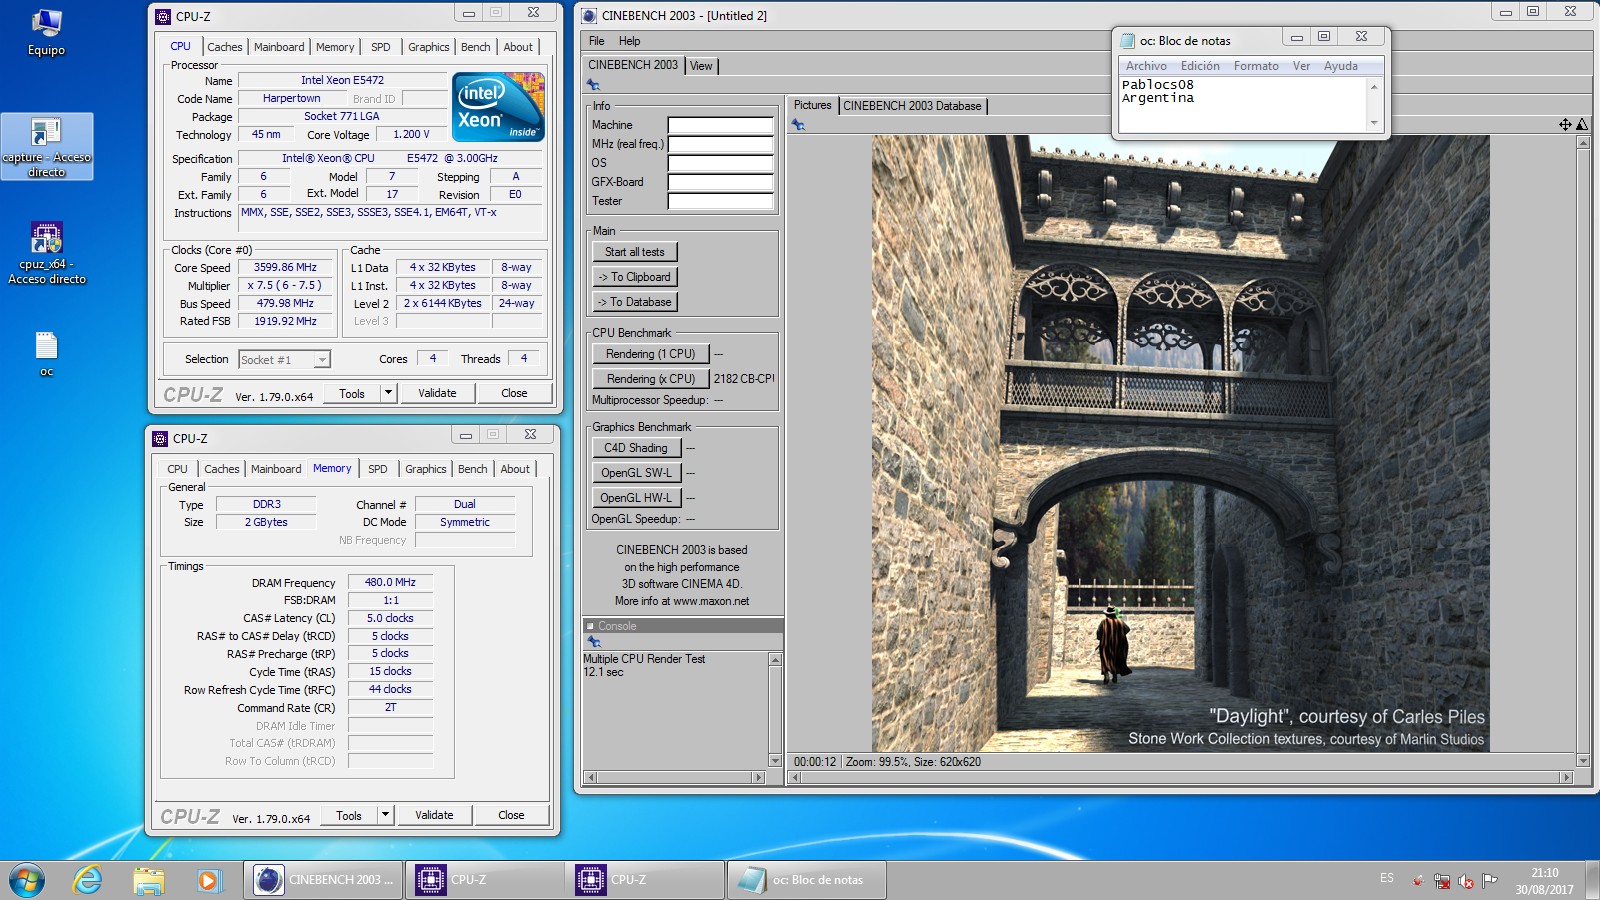
Task: Open Windows Media Player from the taskbar
Action: click(208, 880)
